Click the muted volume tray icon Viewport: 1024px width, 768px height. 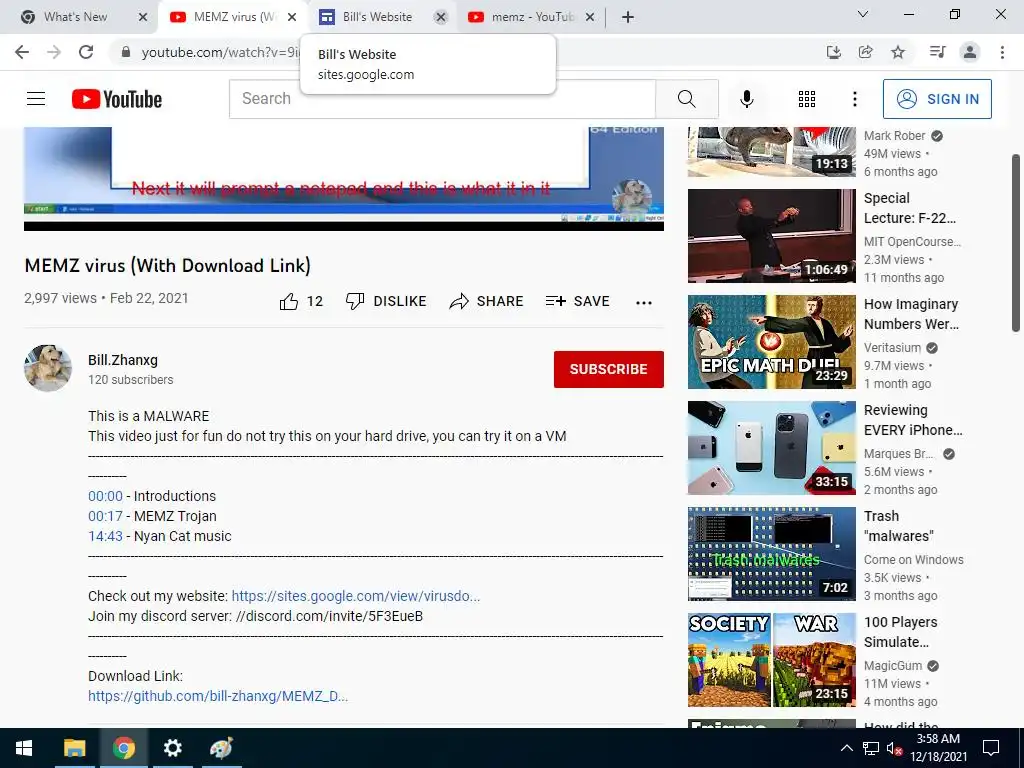[894, 748]
